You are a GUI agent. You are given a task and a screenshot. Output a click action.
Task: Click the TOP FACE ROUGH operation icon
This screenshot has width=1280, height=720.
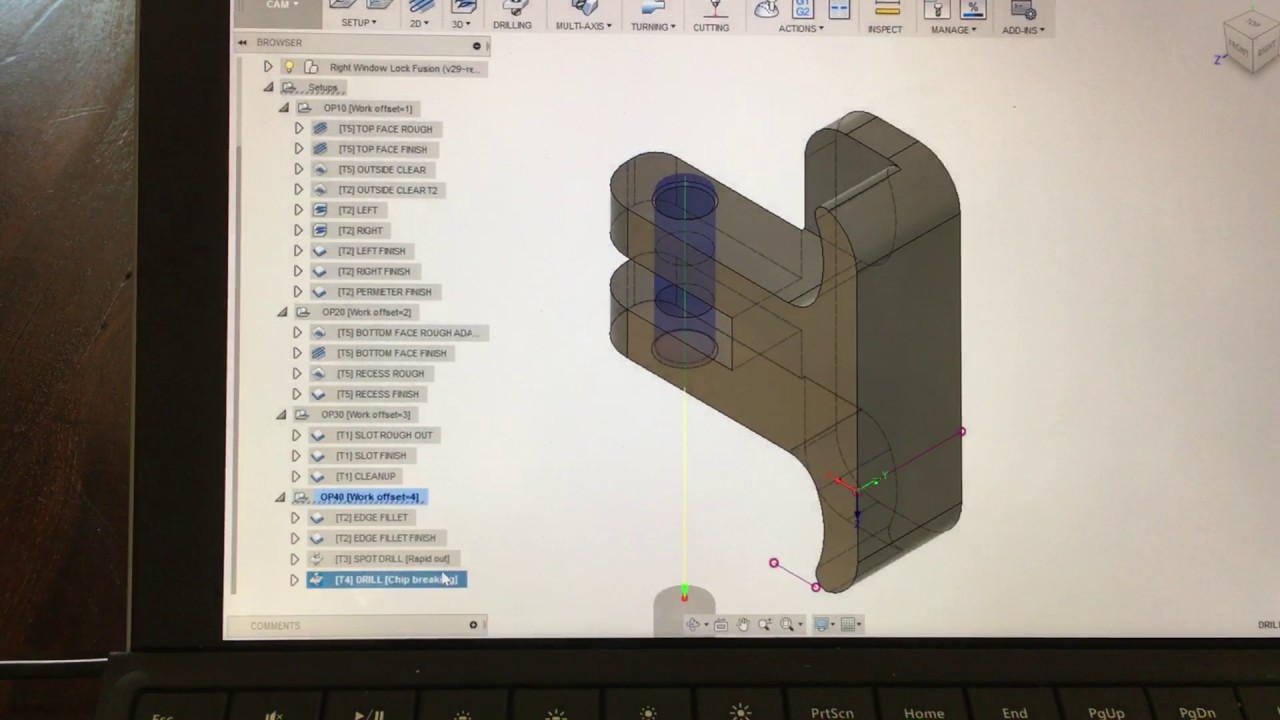[320, 129]
